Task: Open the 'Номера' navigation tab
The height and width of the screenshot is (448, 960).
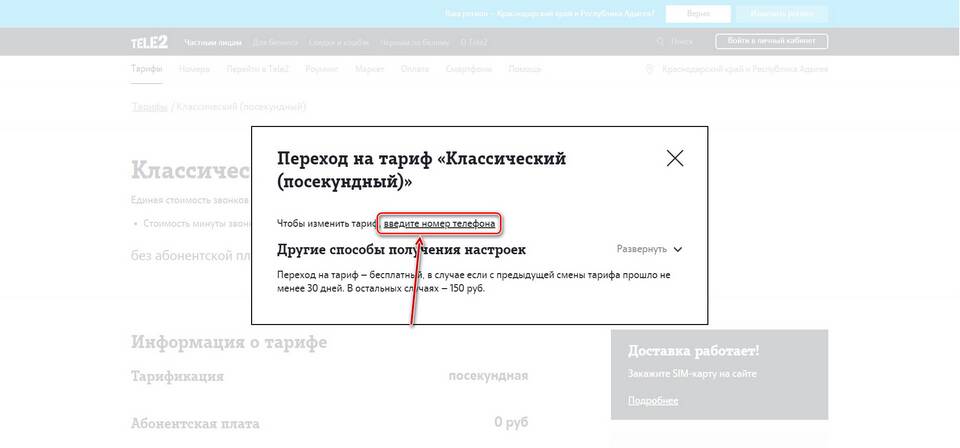Action: (x=194, y=69)
